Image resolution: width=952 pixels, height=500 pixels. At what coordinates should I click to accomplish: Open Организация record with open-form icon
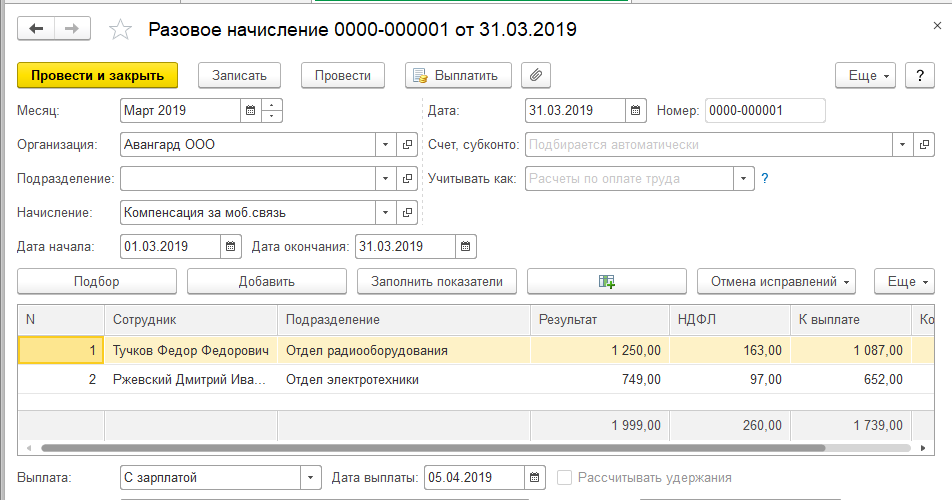click(407, 145)
